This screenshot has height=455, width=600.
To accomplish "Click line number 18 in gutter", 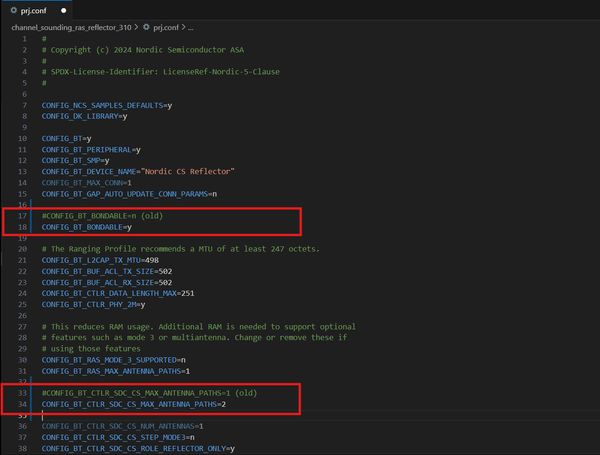I will [x=24, y=227].
